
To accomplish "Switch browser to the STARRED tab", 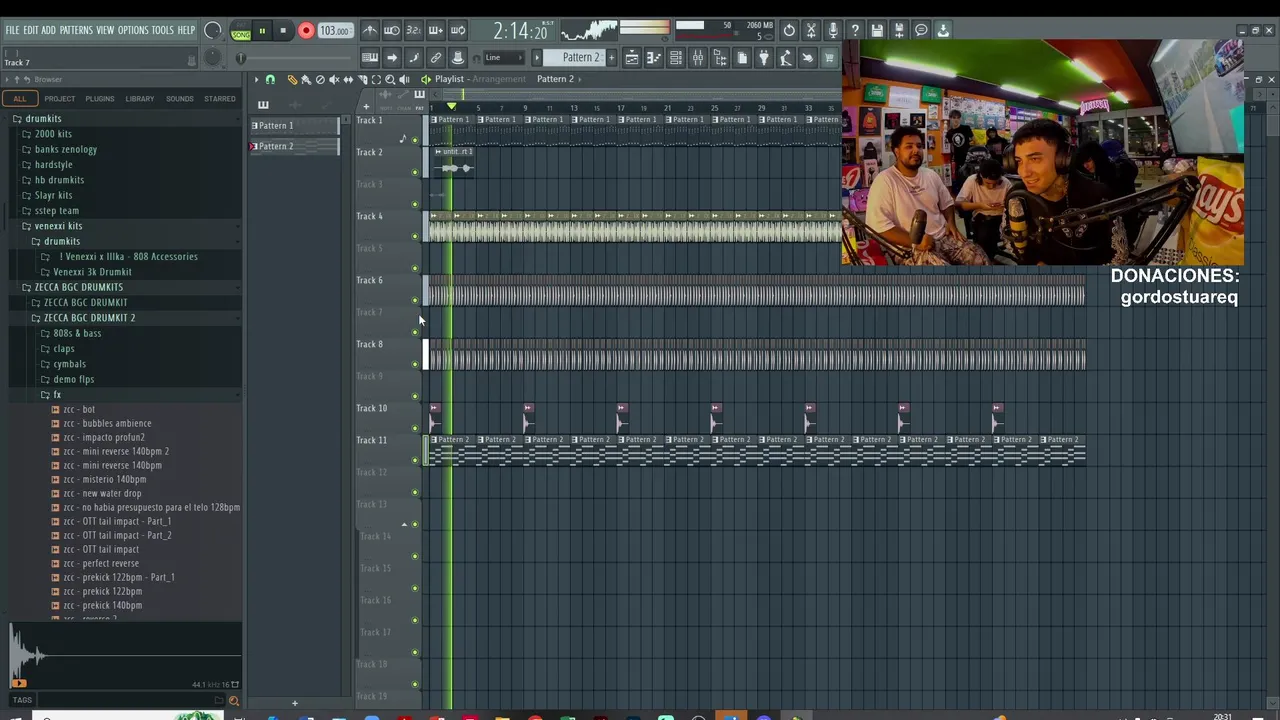I will click(x=220, y=98).
